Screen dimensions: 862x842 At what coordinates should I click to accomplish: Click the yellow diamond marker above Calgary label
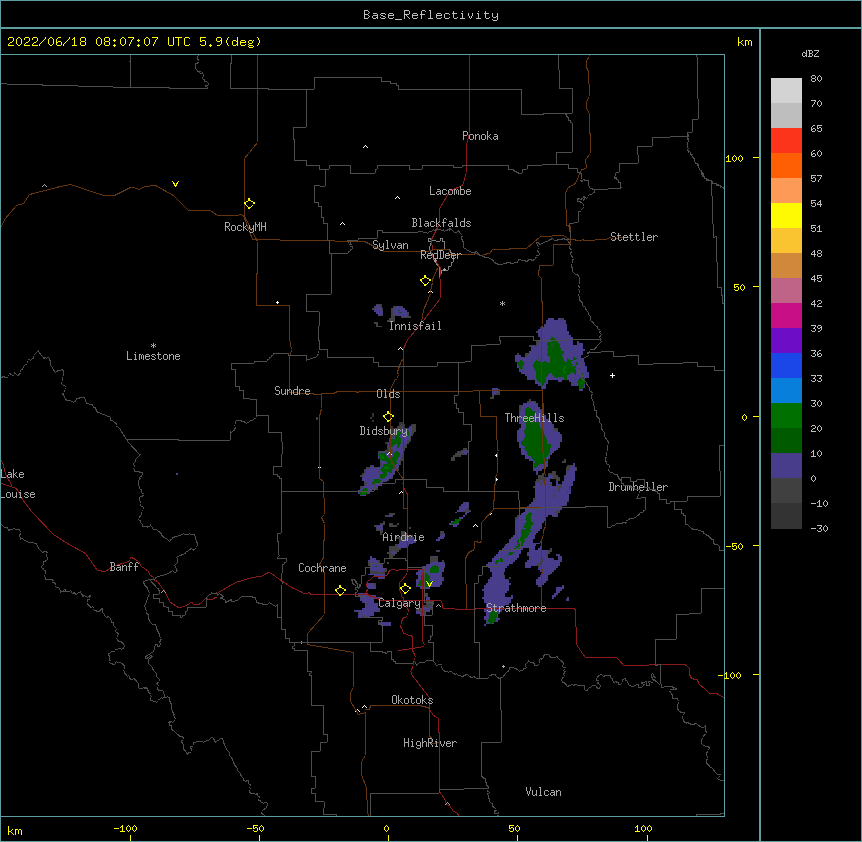pyautogui.click(x=405, y=589)
